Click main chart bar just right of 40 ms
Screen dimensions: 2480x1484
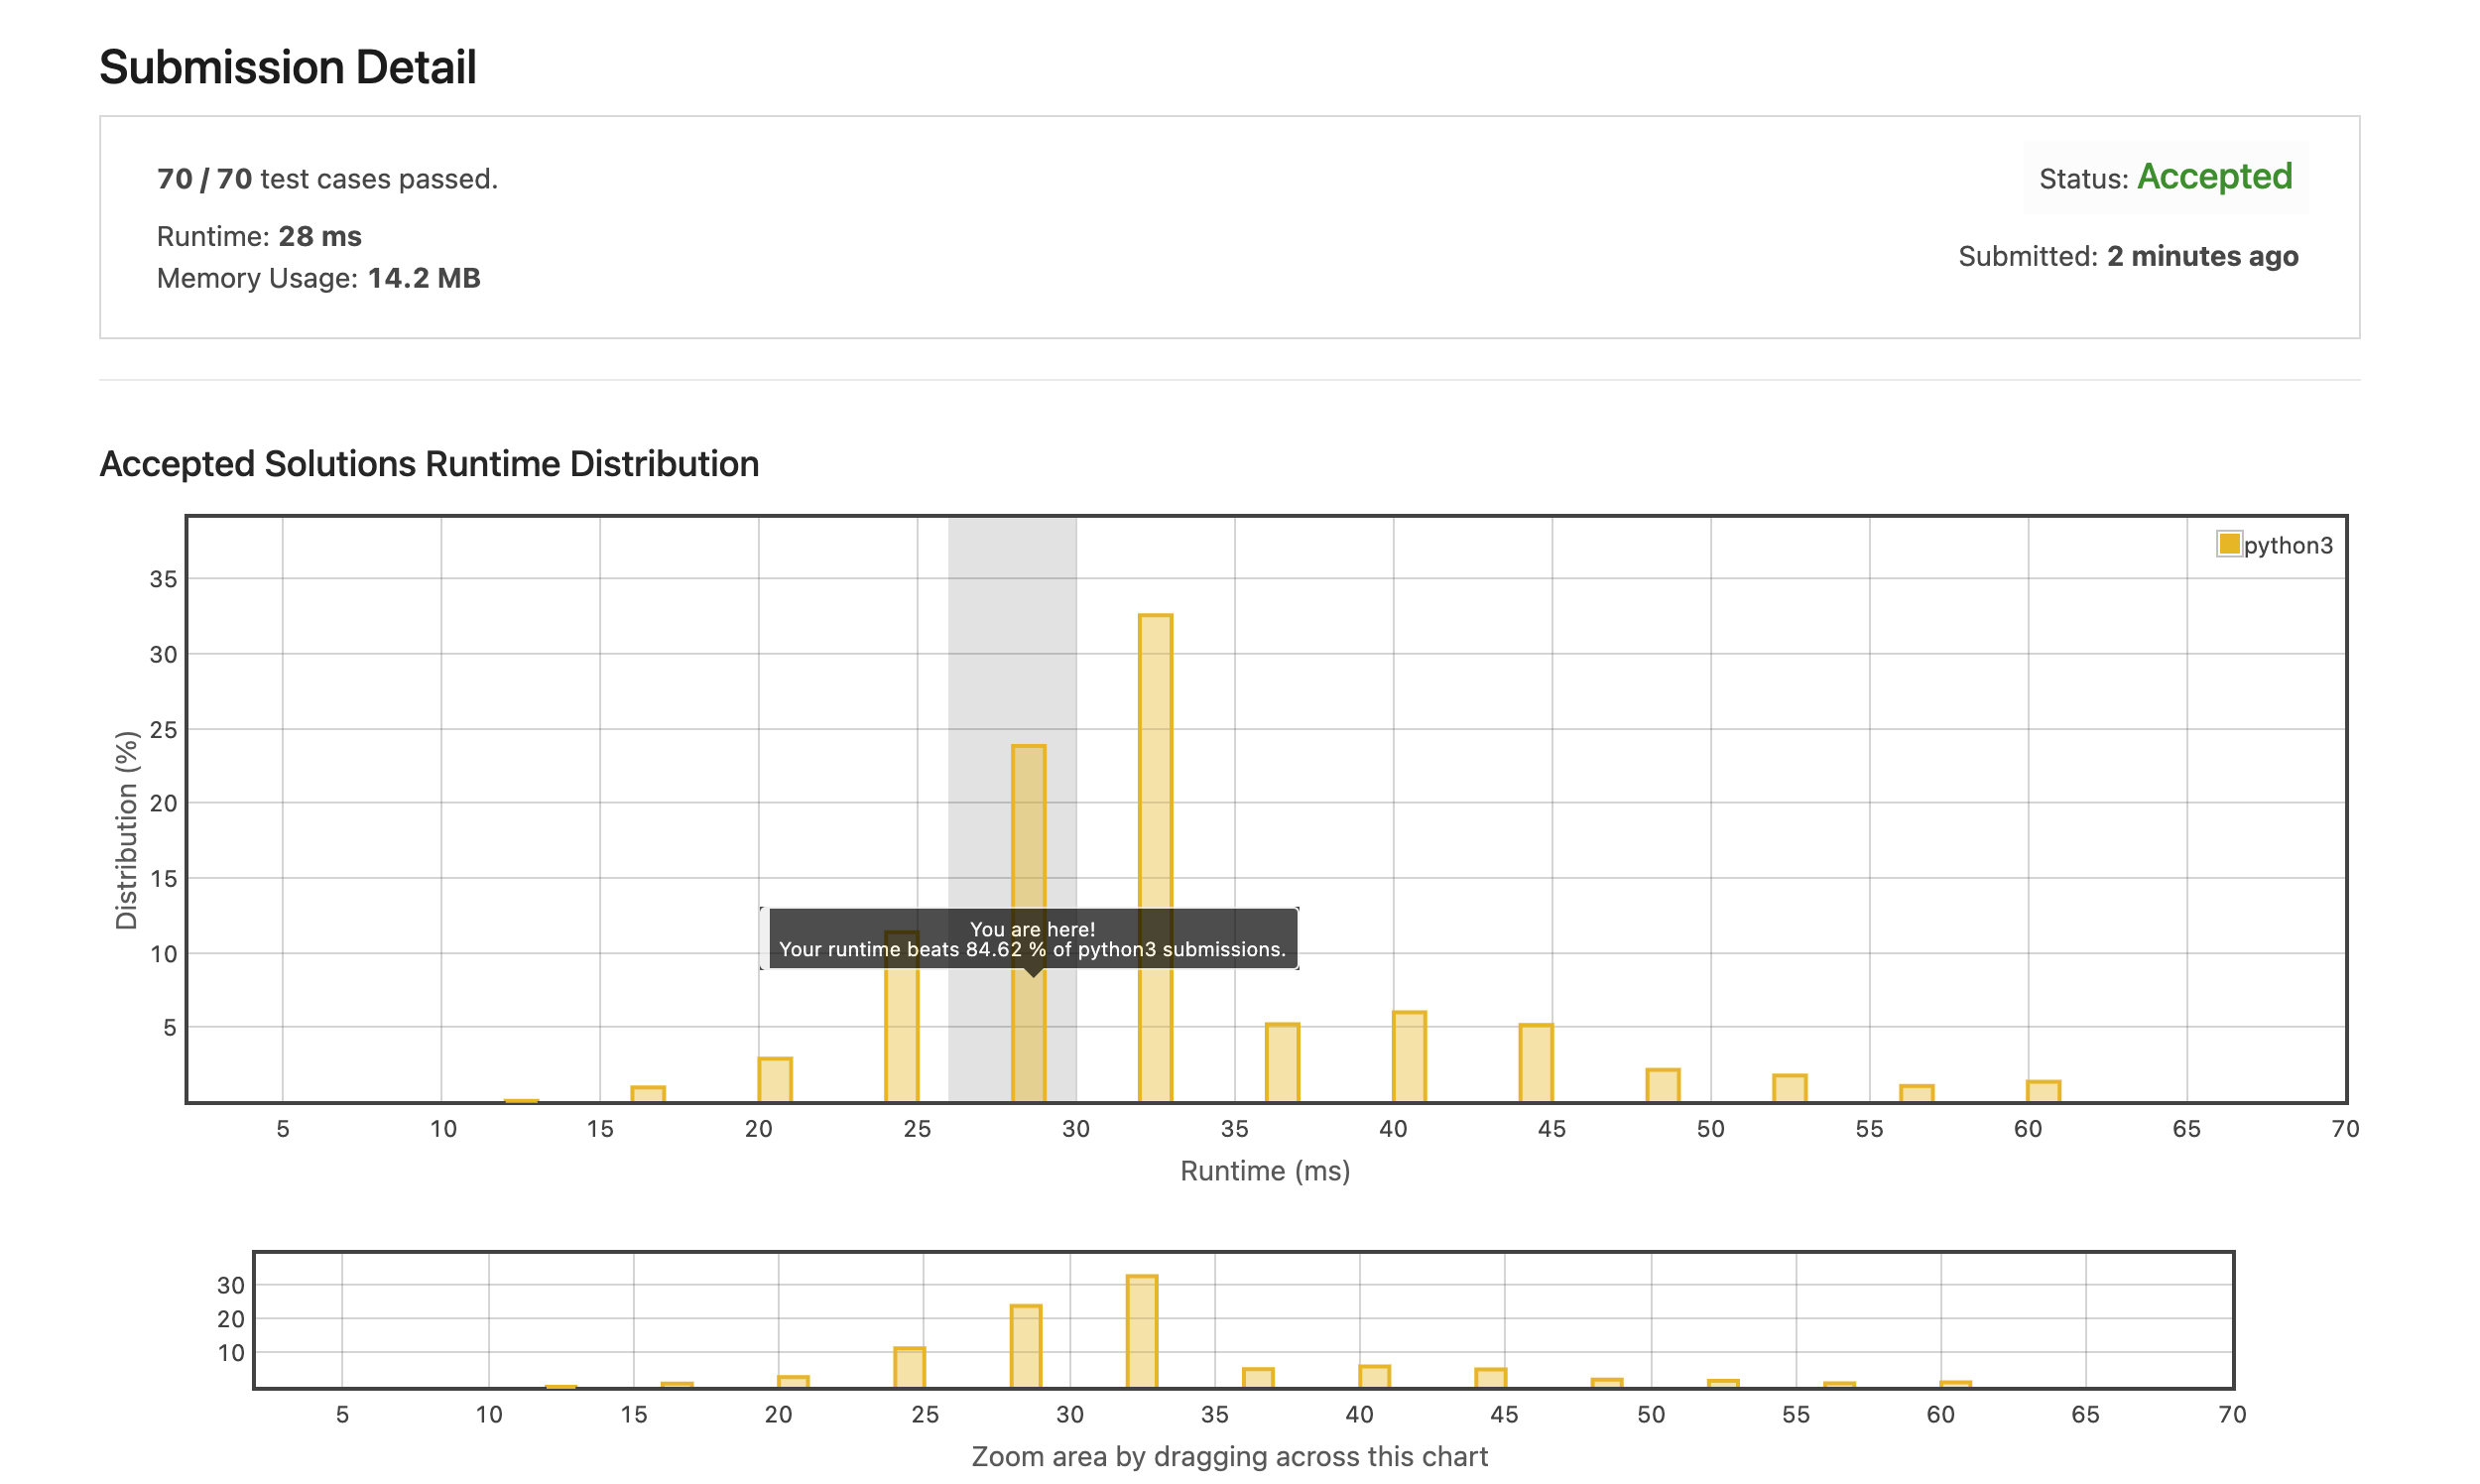click(1409, 1057)
